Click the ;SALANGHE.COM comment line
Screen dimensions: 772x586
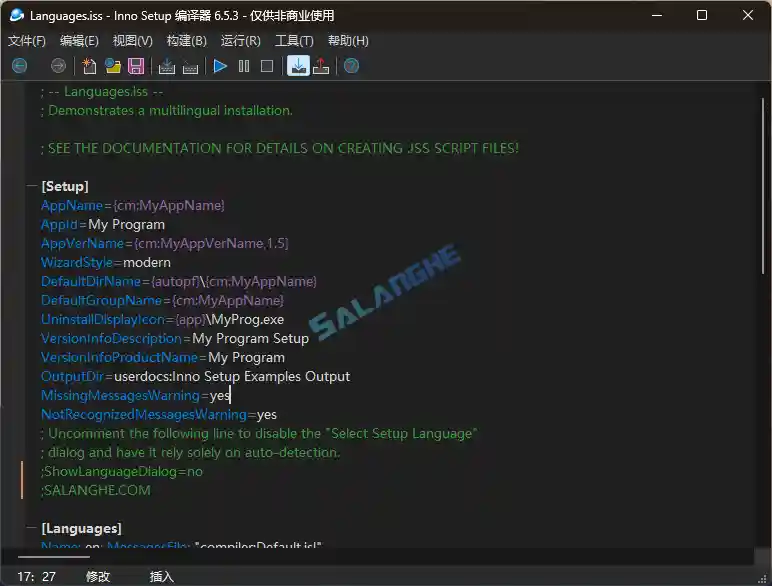point(96,490)
